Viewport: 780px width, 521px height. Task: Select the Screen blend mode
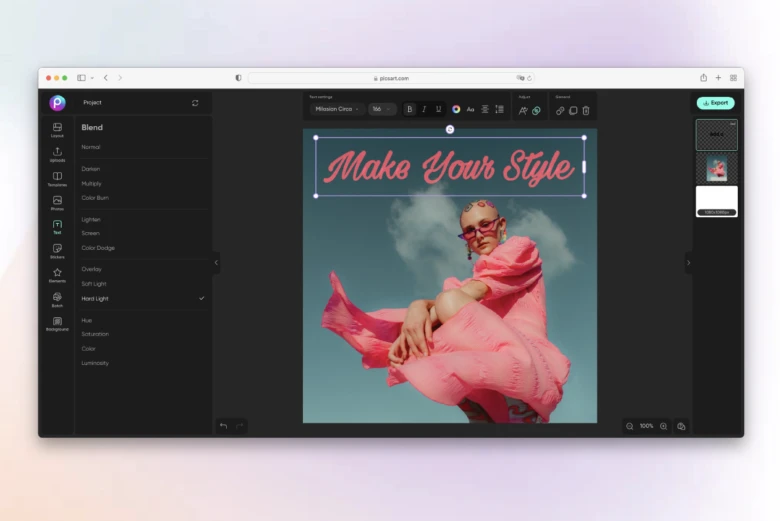coord(91,233)
